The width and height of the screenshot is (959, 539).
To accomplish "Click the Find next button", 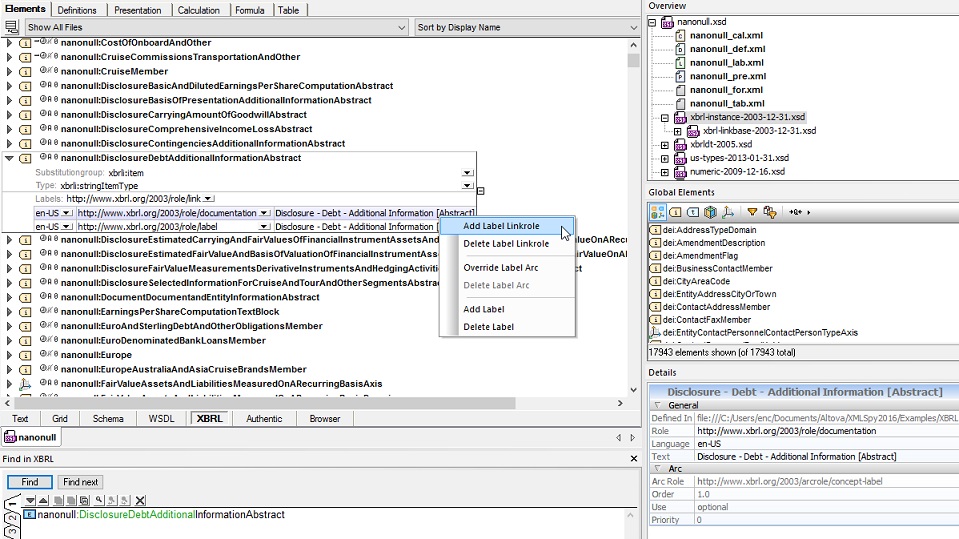I will click(81, 482).
